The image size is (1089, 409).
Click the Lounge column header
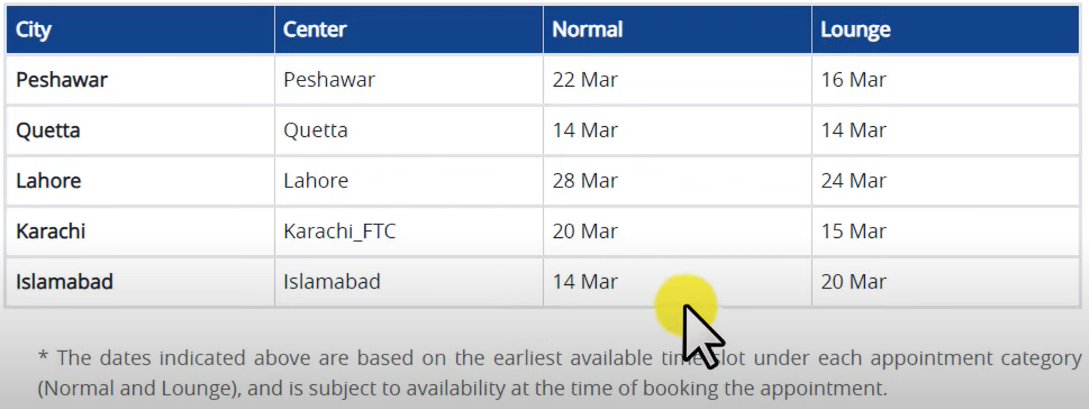click(x=945, y=30)
